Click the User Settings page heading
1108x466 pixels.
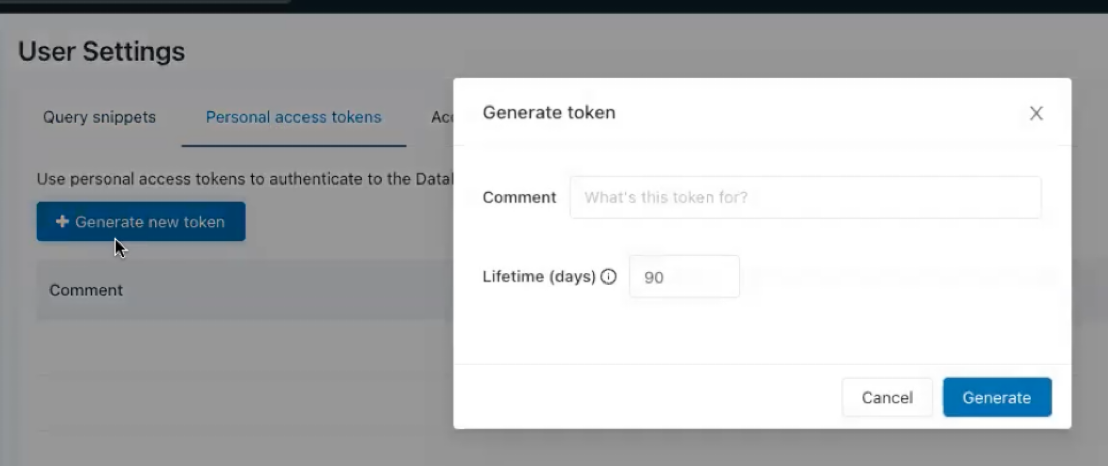pyautogui.click(x=101, y=52)
